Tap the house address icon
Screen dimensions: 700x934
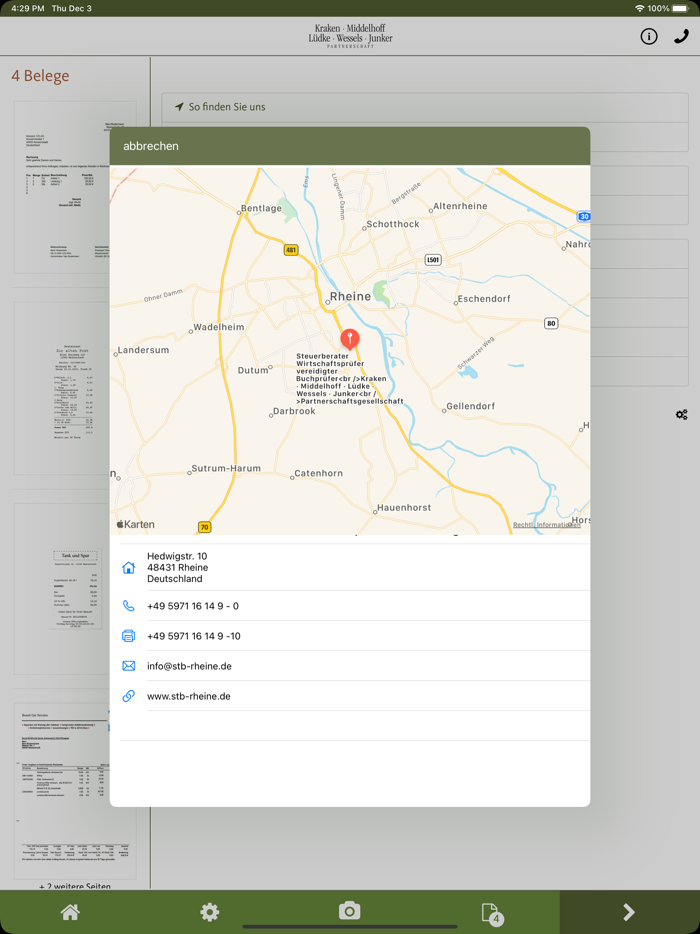tap(128, 568)
